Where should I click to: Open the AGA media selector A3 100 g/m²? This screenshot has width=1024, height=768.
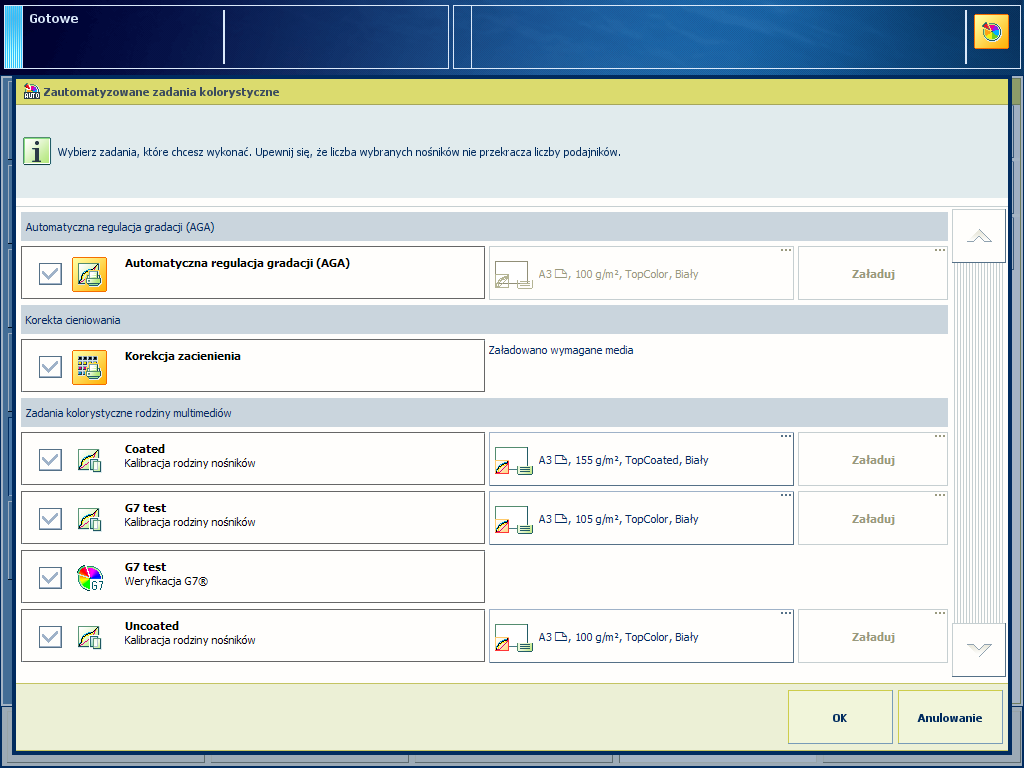641,273
